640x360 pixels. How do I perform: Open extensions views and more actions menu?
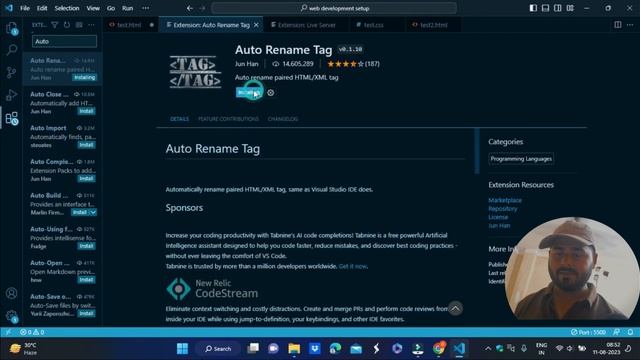[x=91, y=25]
